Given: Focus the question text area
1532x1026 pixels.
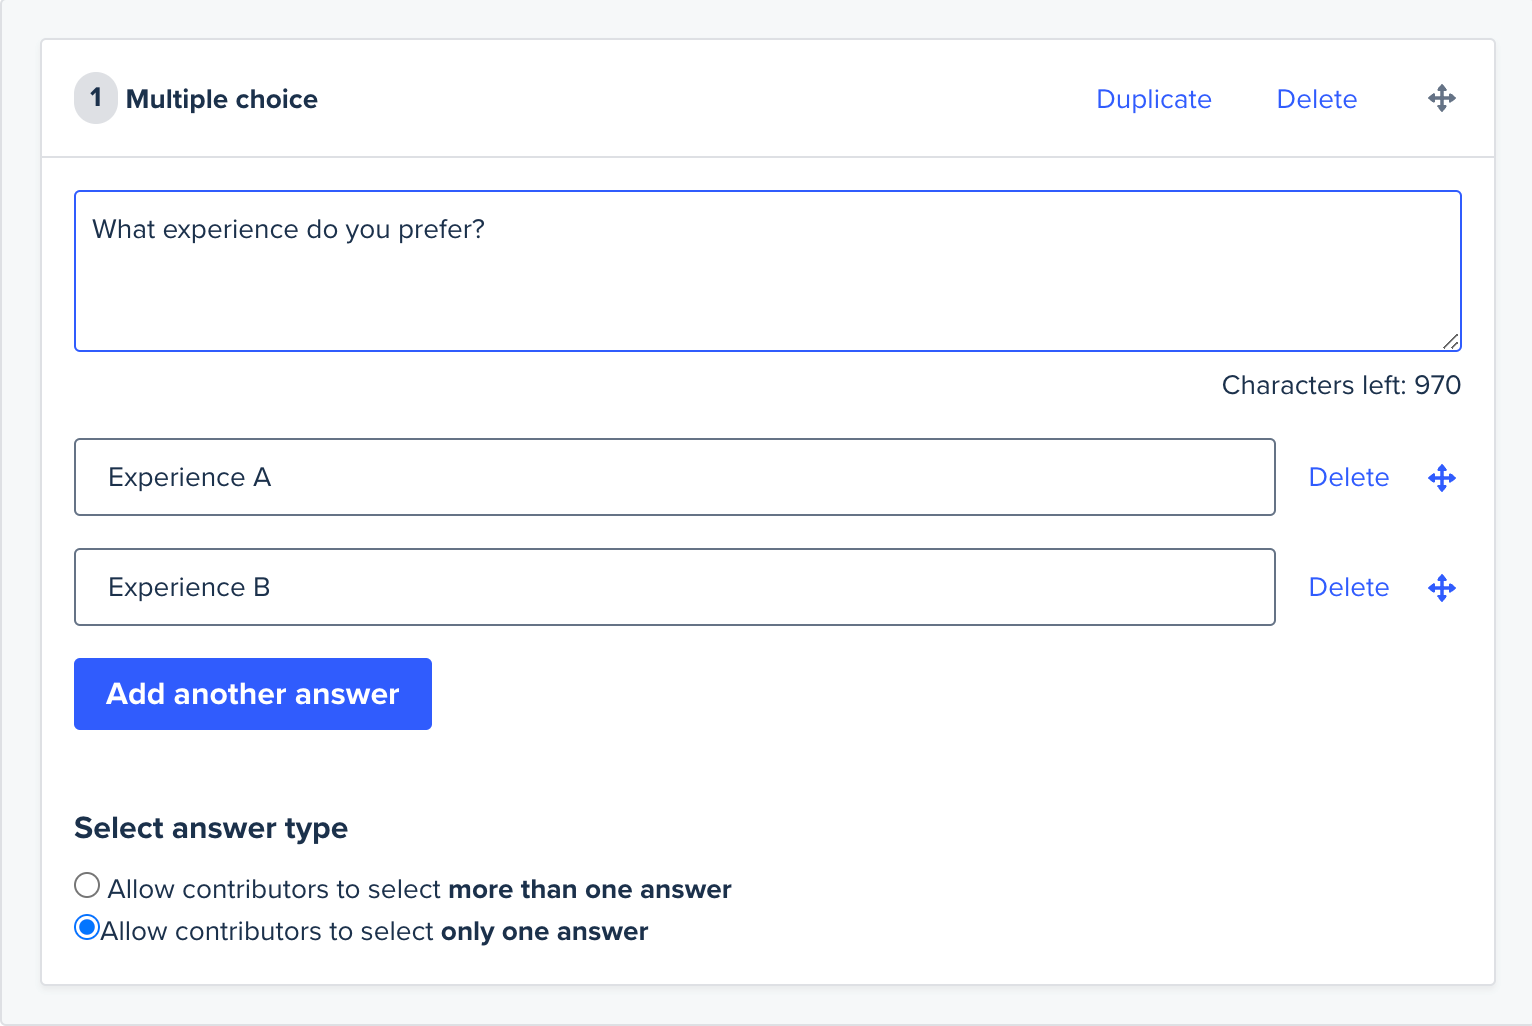Looking at the screenshot, I should tap(768, 271).
